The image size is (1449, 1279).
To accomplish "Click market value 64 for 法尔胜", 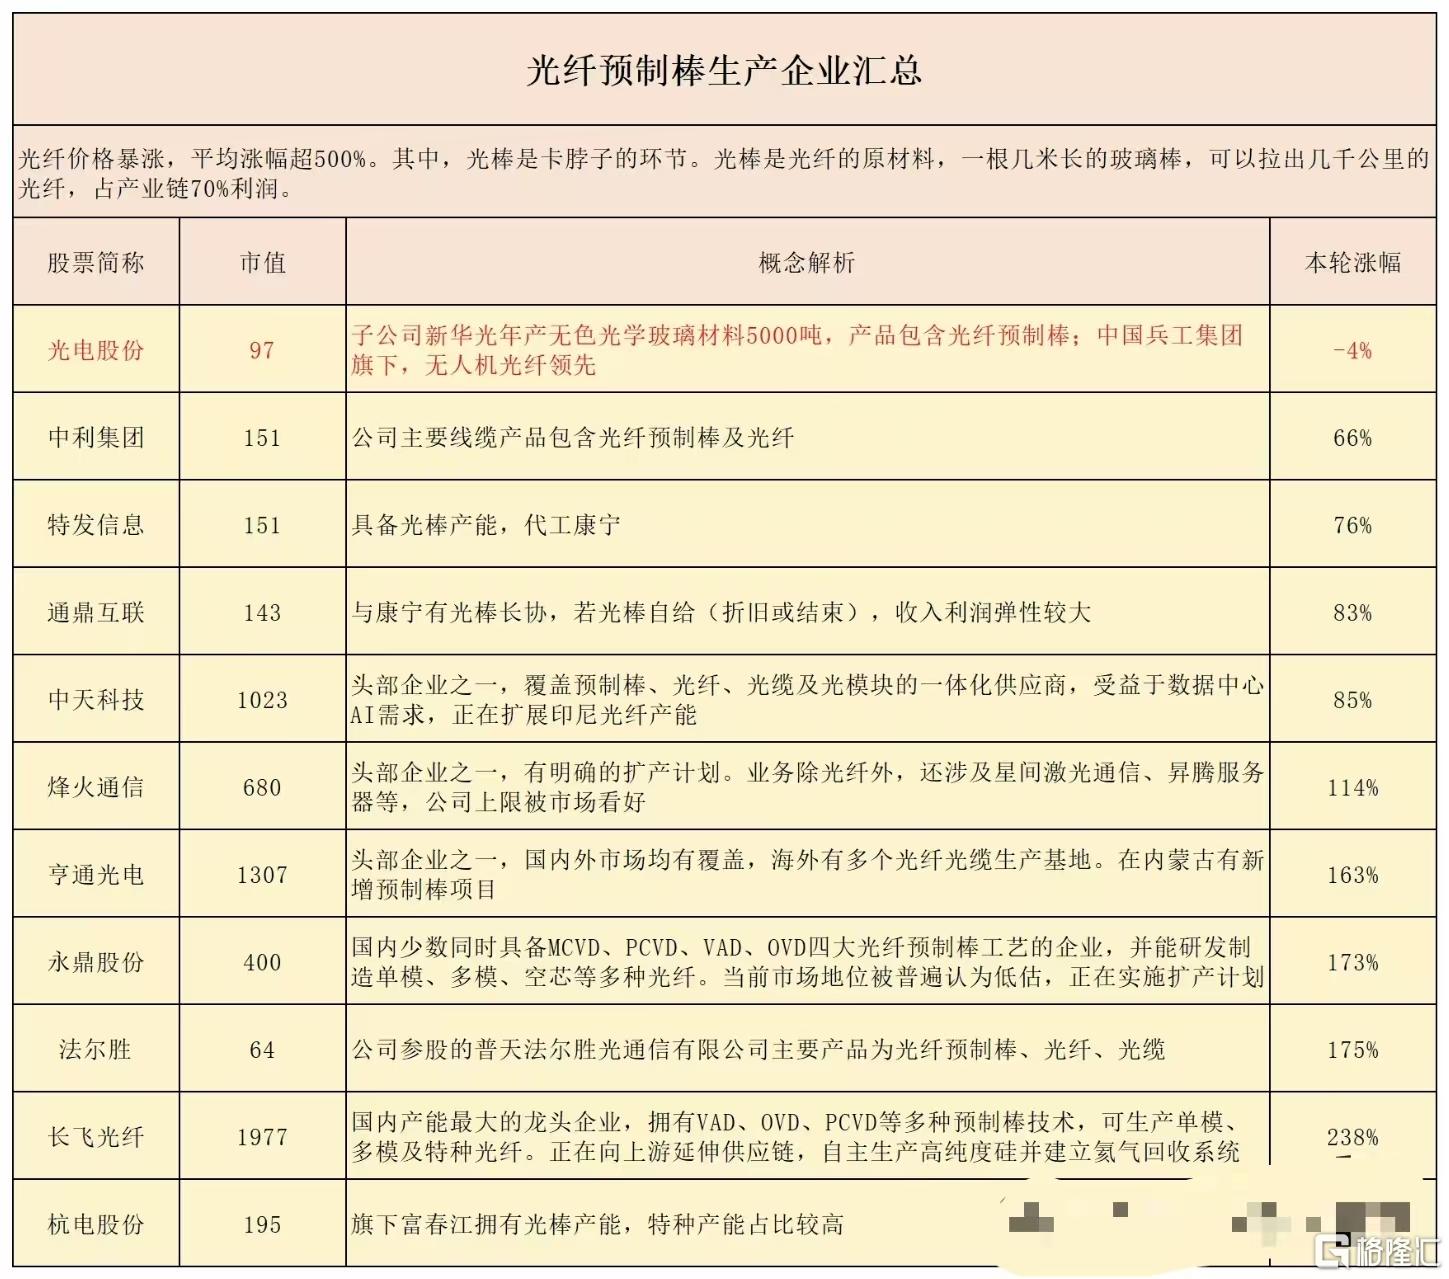I will [x=262, y=1050].
